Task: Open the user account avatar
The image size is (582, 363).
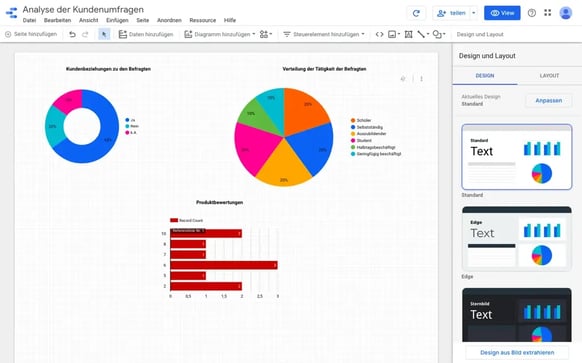Action: (565, 13)
